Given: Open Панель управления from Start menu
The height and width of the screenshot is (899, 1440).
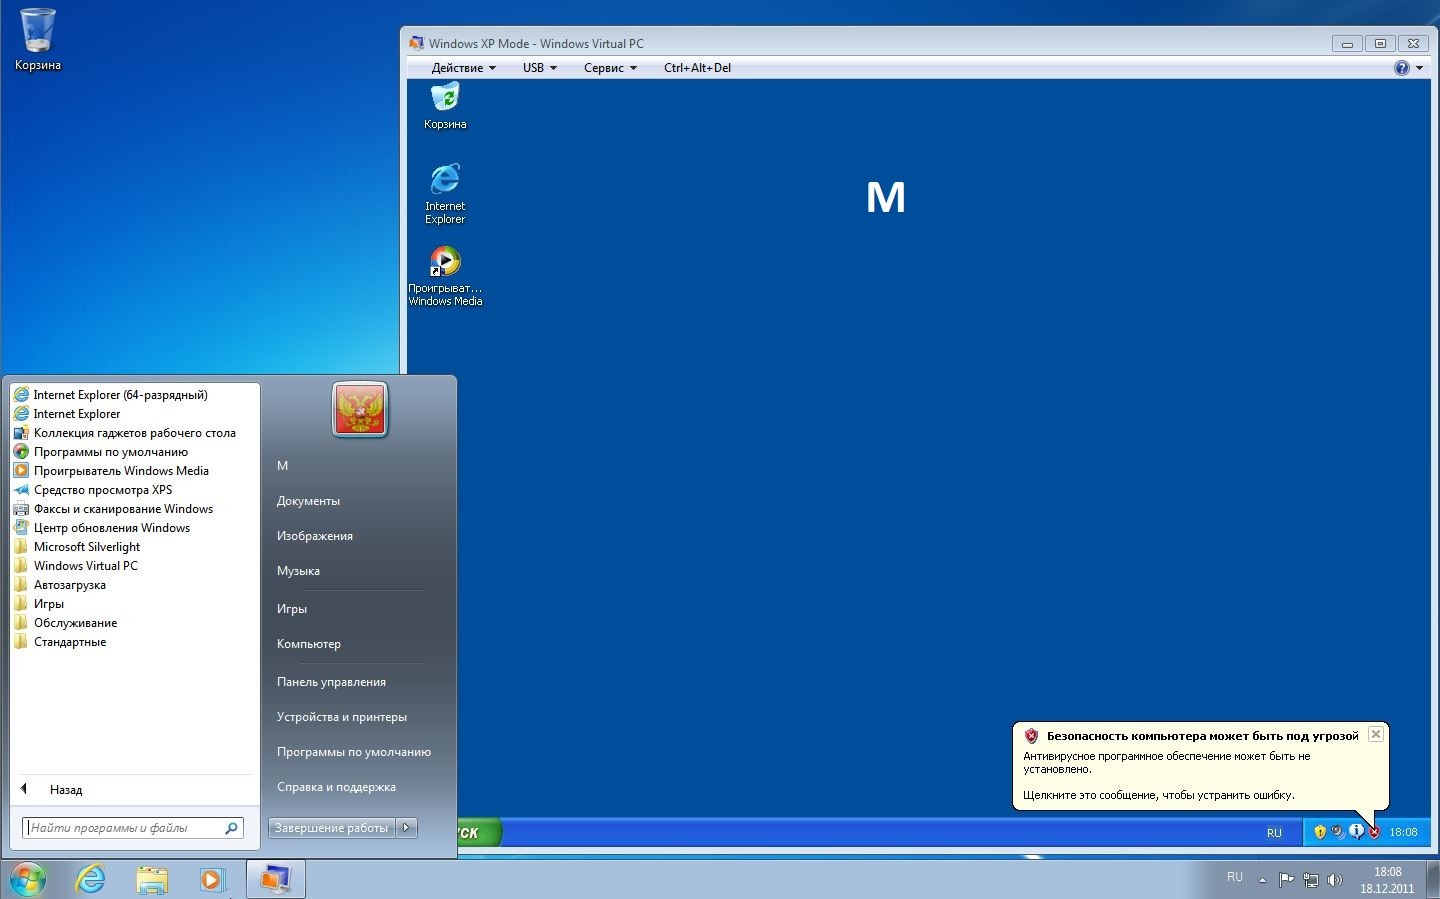Looking at the screenshot, I should tap(331, 682).
